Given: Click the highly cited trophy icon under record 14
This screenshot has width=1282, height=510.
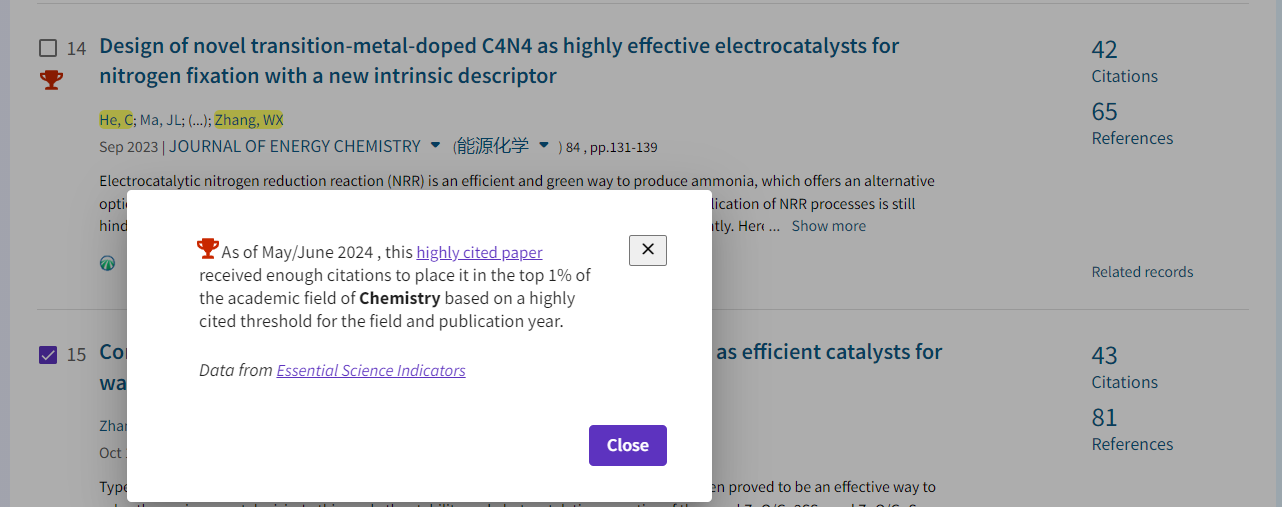Looking at the screenshot, I should click(51, 80).
